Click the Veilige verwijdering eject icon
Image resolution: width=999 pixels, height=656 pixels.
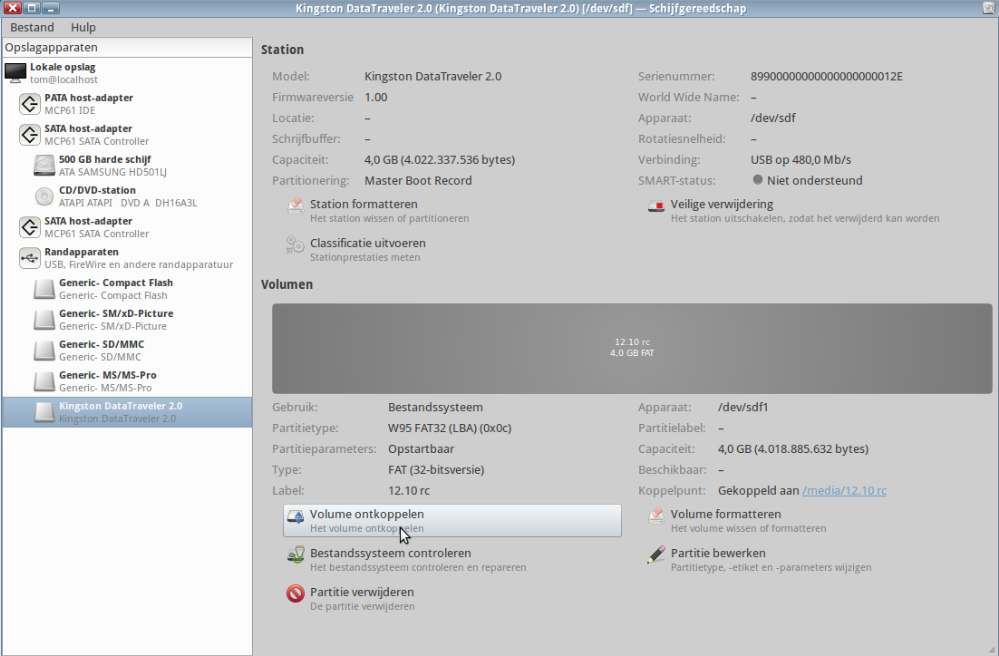click(x=656, y=206)
